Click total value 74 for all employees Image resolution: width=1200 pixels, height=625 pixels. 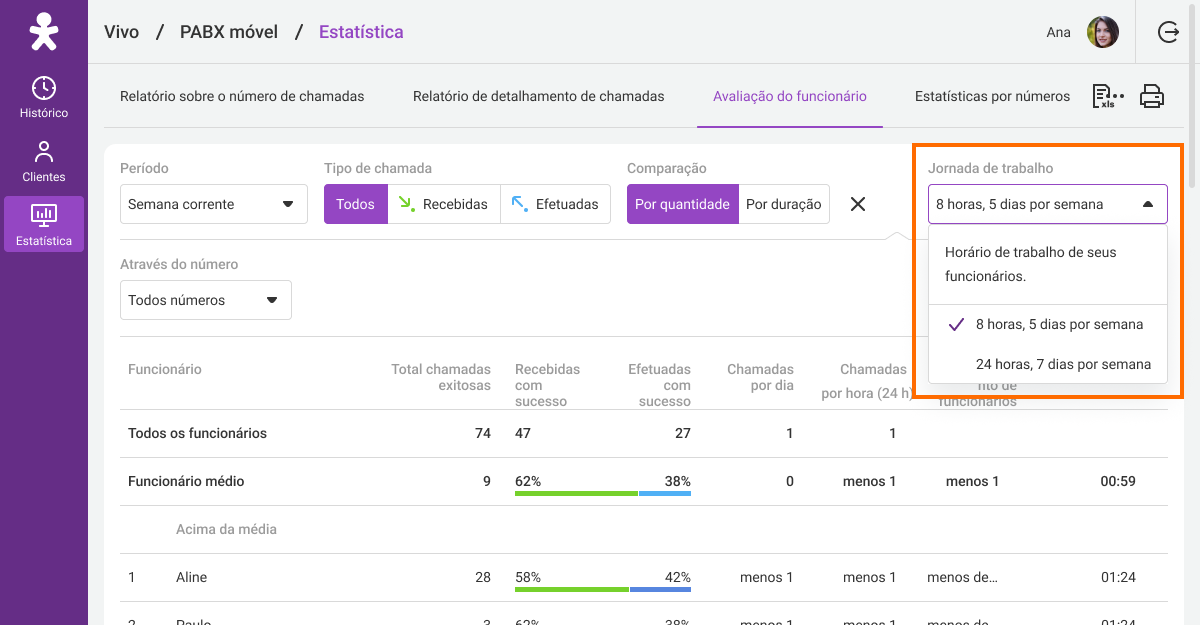click(483, 433)
